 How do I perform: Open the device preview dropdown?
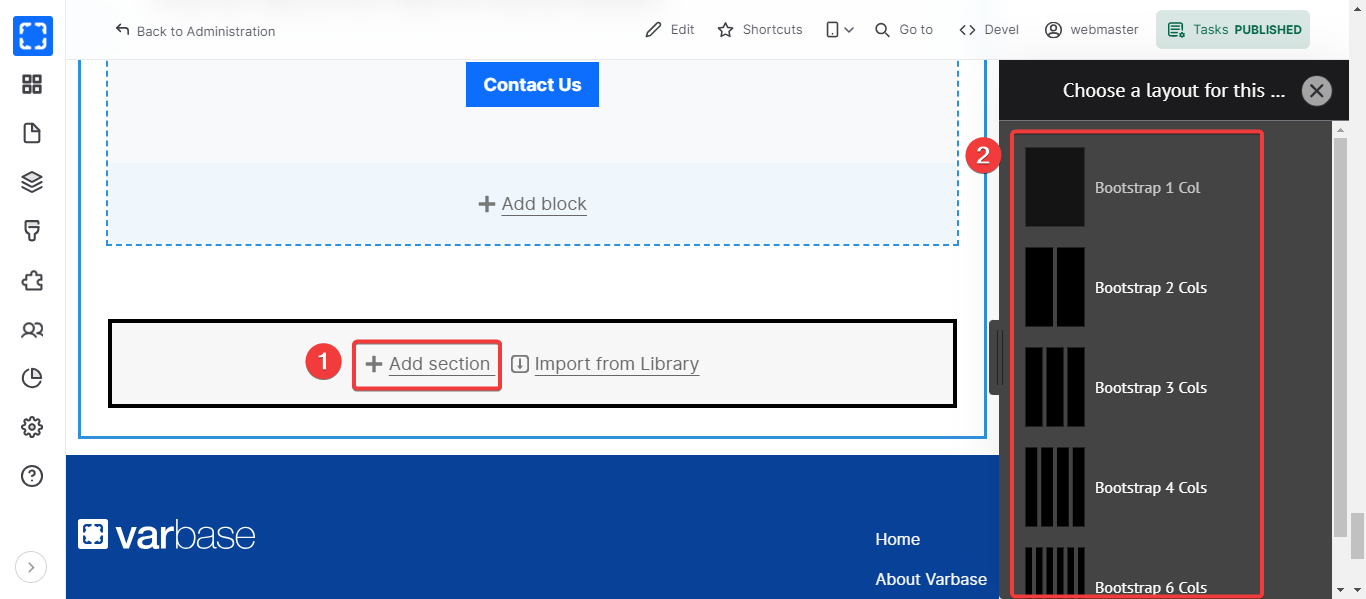[839, 30]
